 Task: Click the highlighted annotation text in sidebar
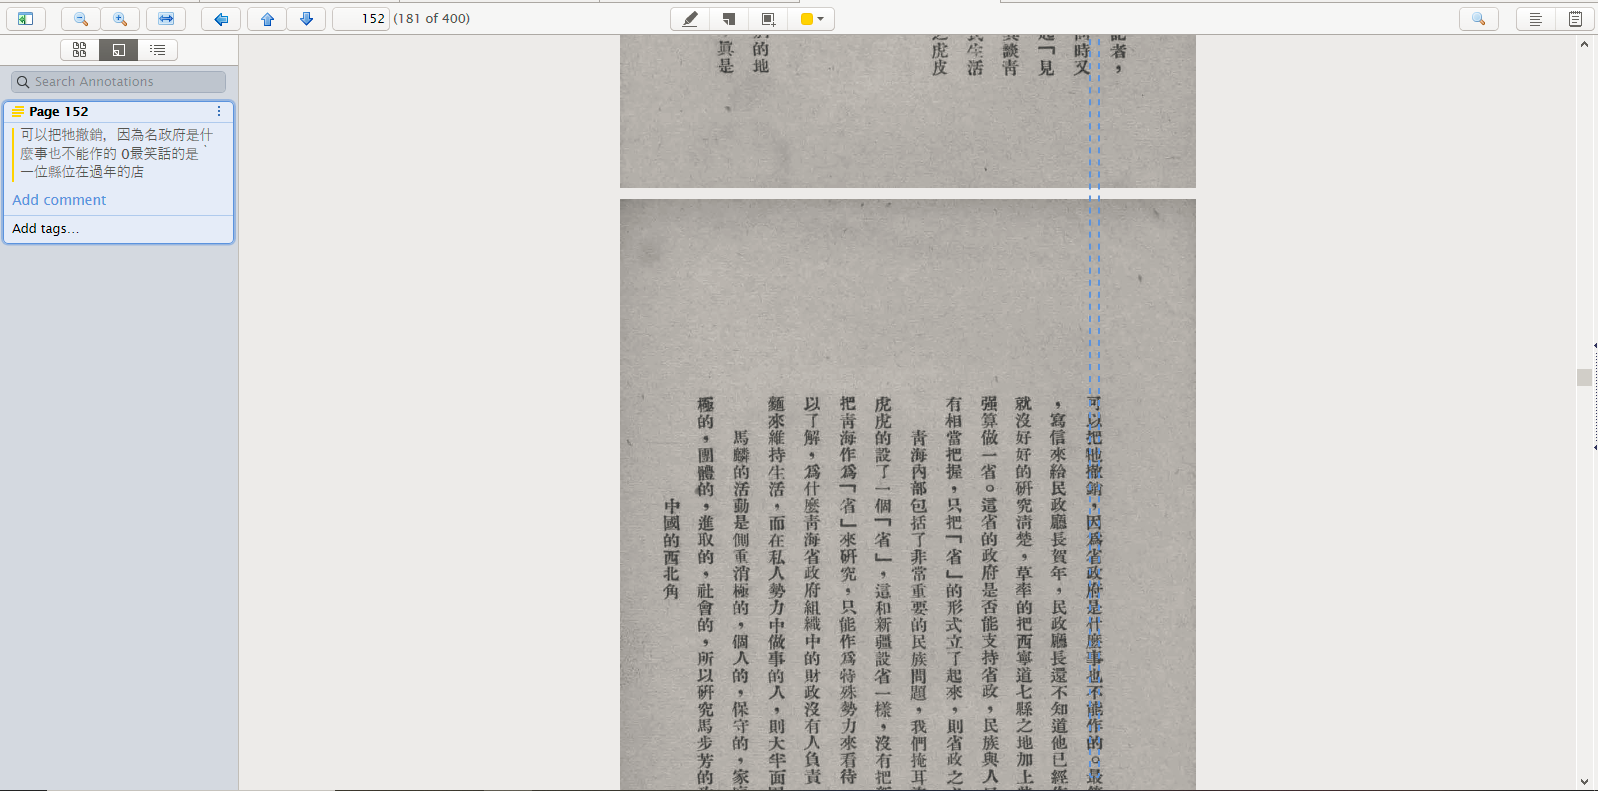pyautogui.click(x=116, y=153)
